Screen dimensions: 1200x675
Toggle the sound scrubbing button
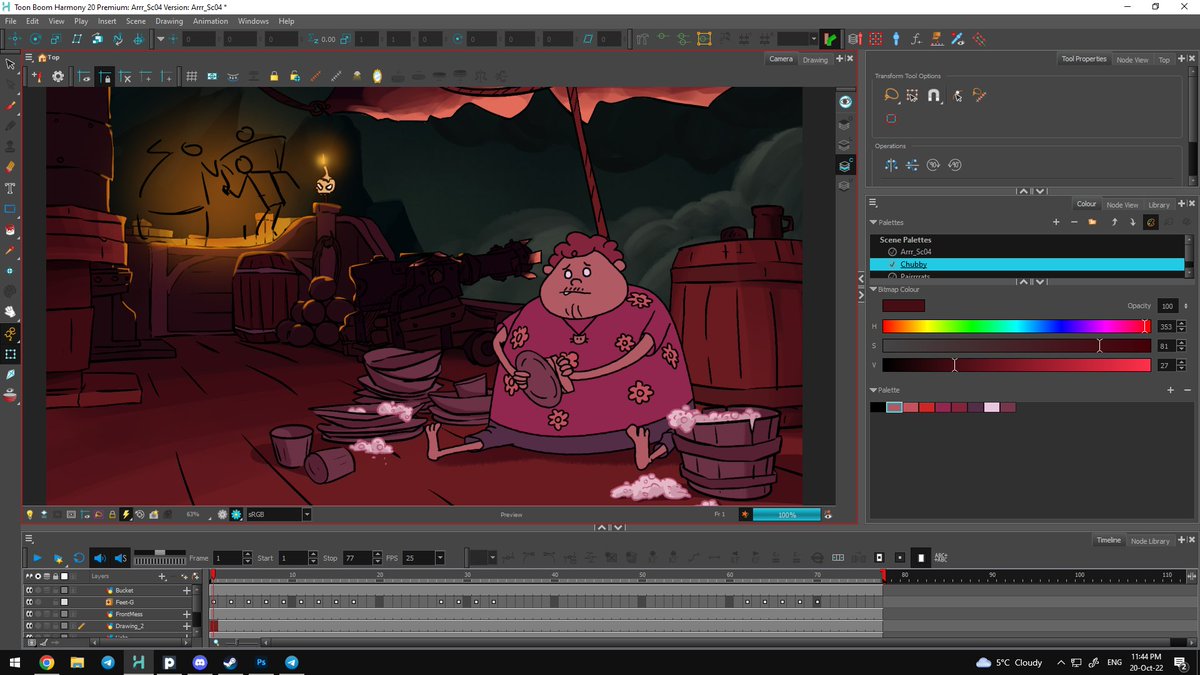[120, 558]
